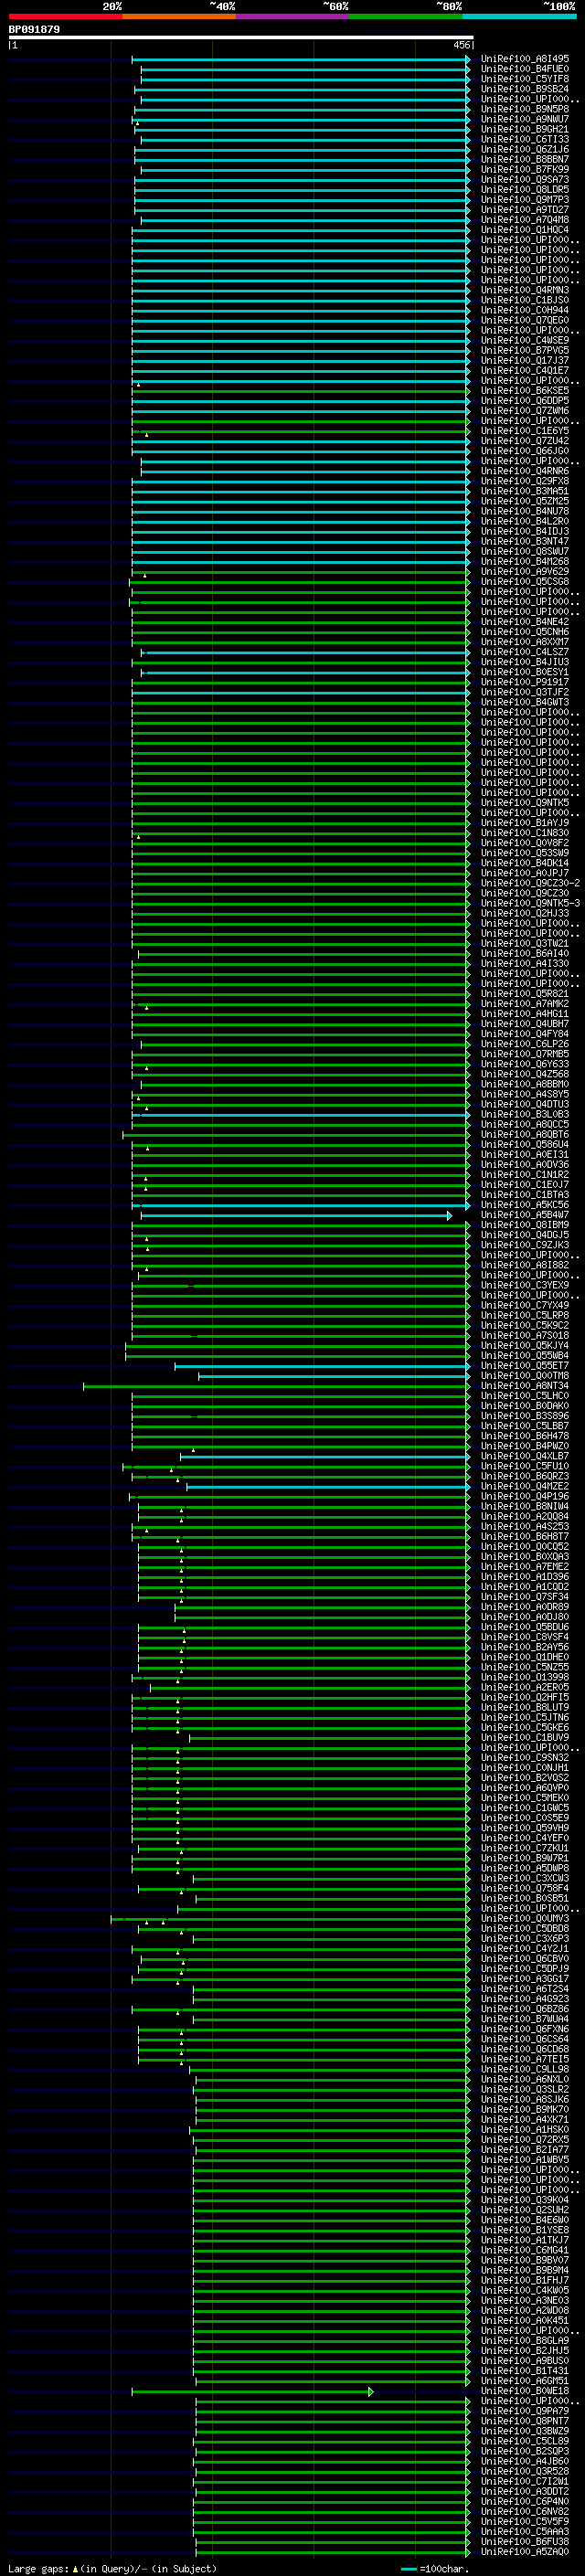Select hit UniRef100_Q00TM8
585x2576 pixels.
coord(525,1376)
